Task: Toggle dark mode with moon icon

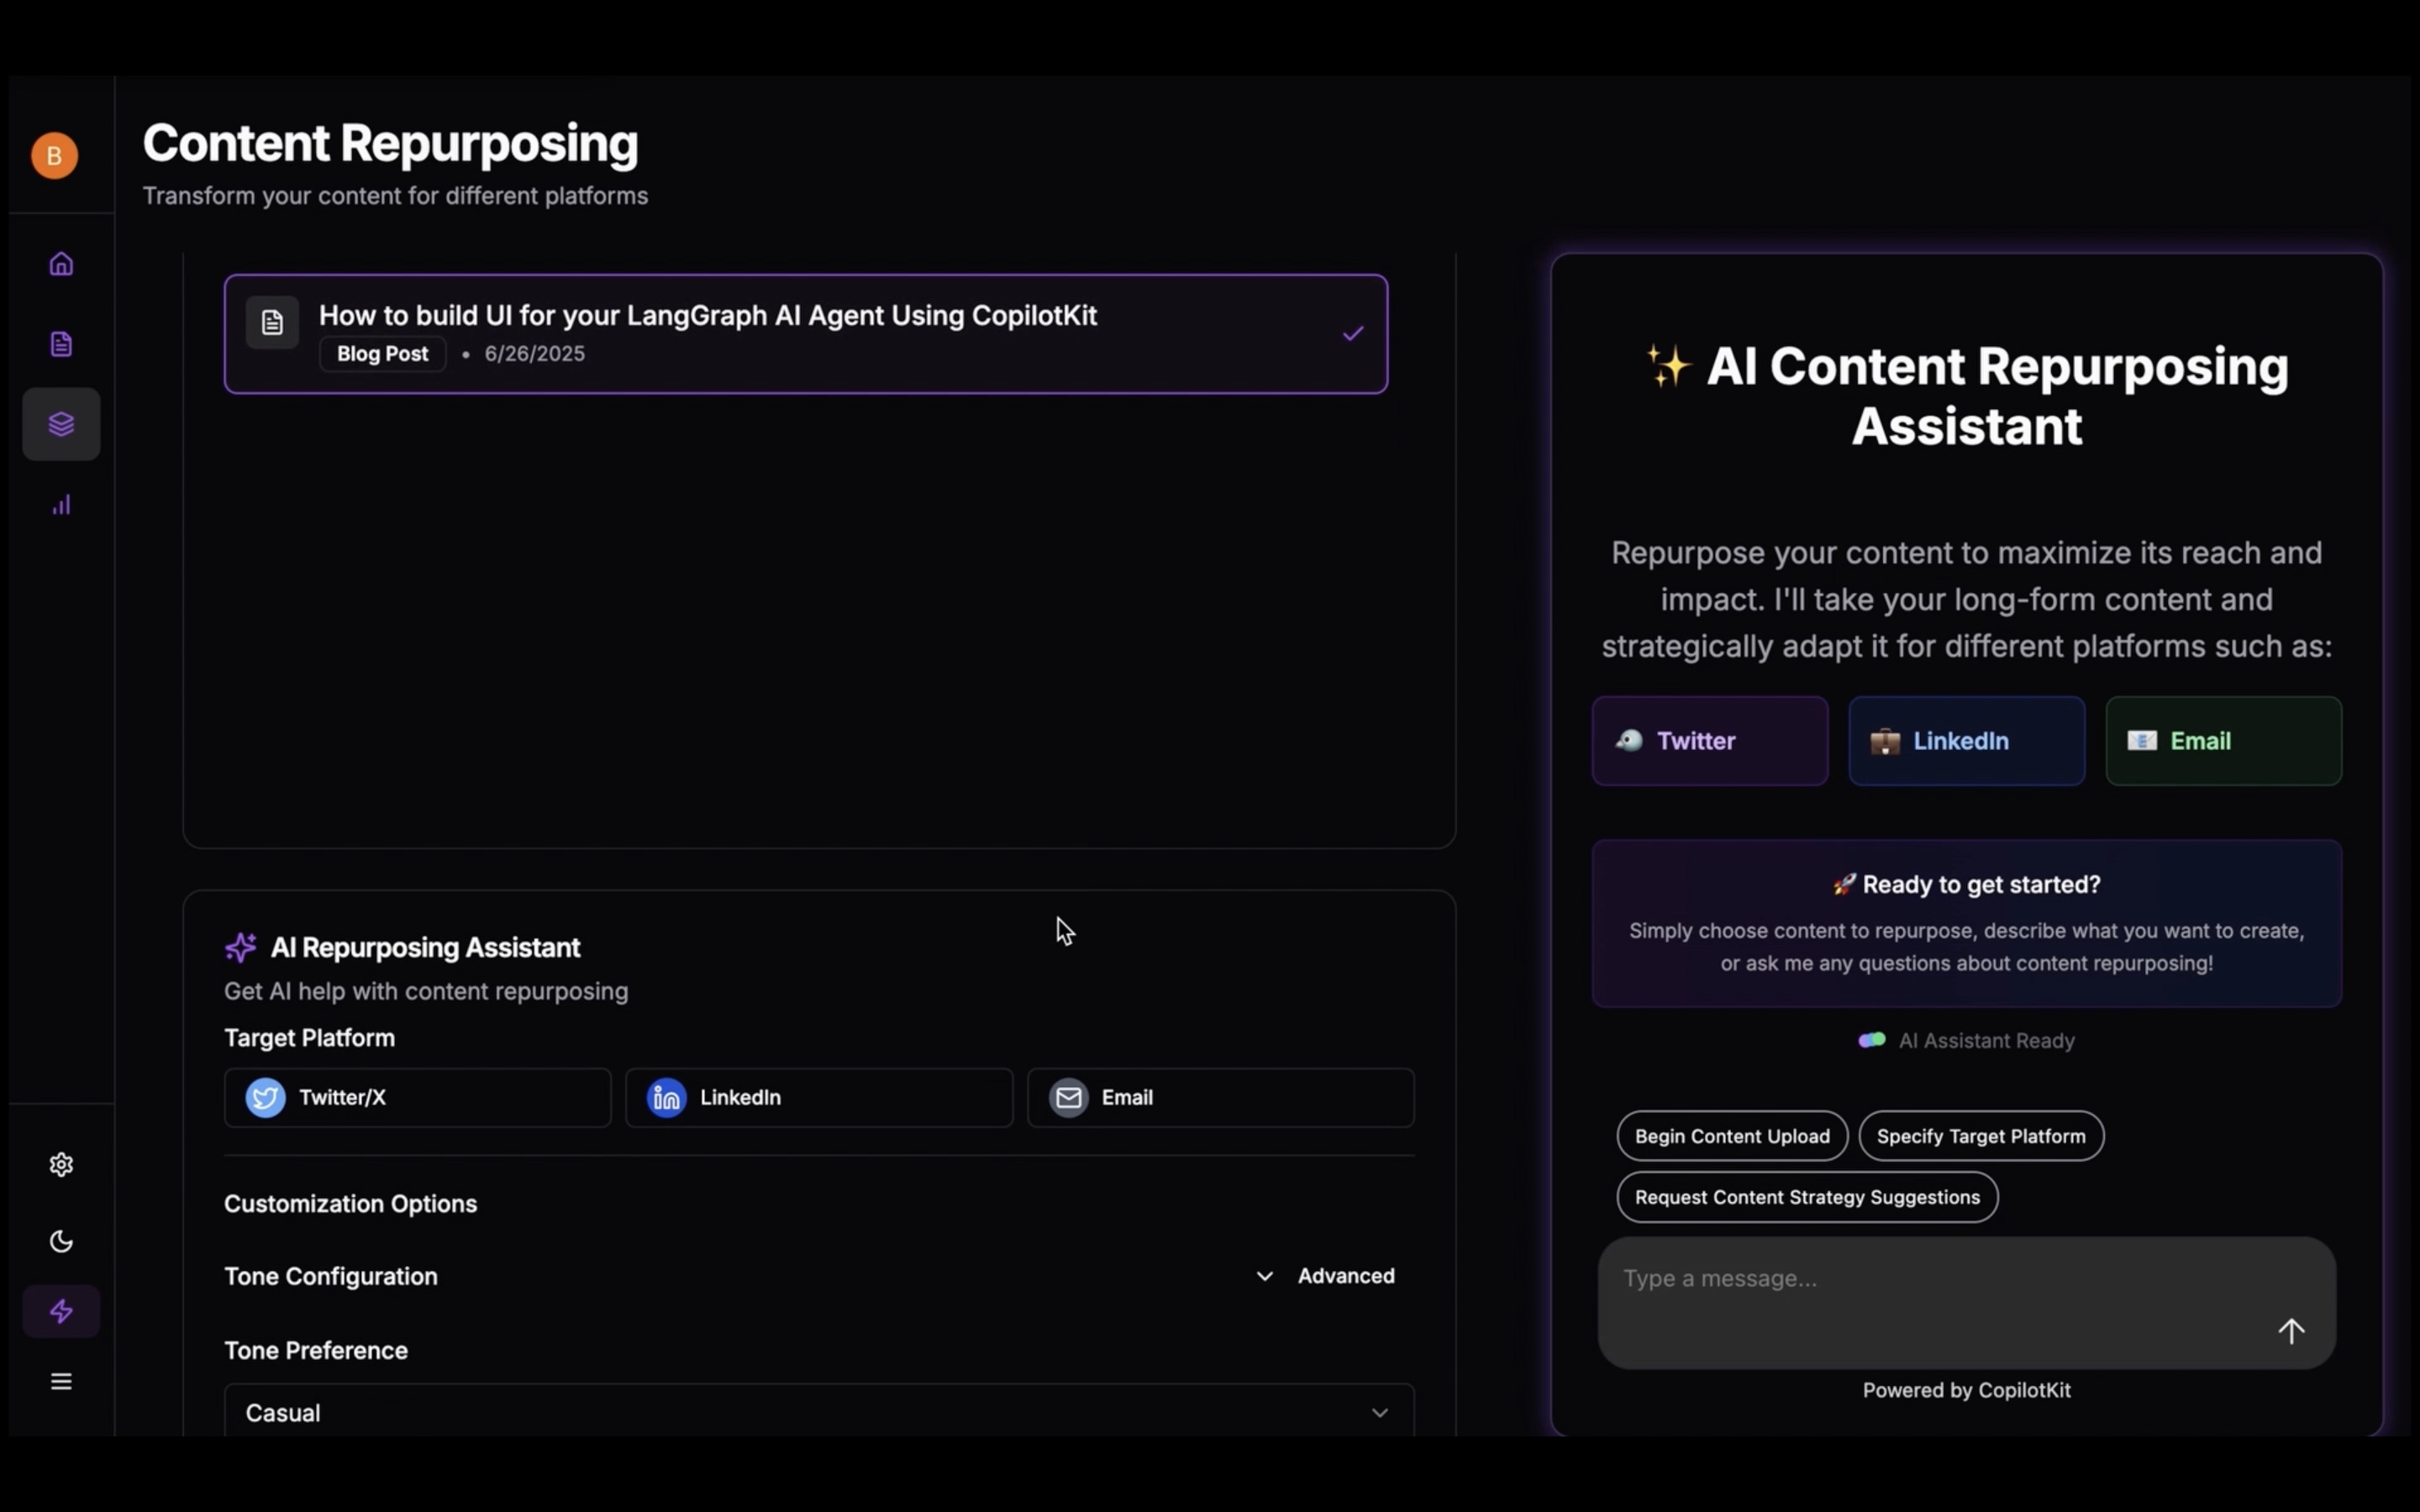Action: click(61, 1241)
